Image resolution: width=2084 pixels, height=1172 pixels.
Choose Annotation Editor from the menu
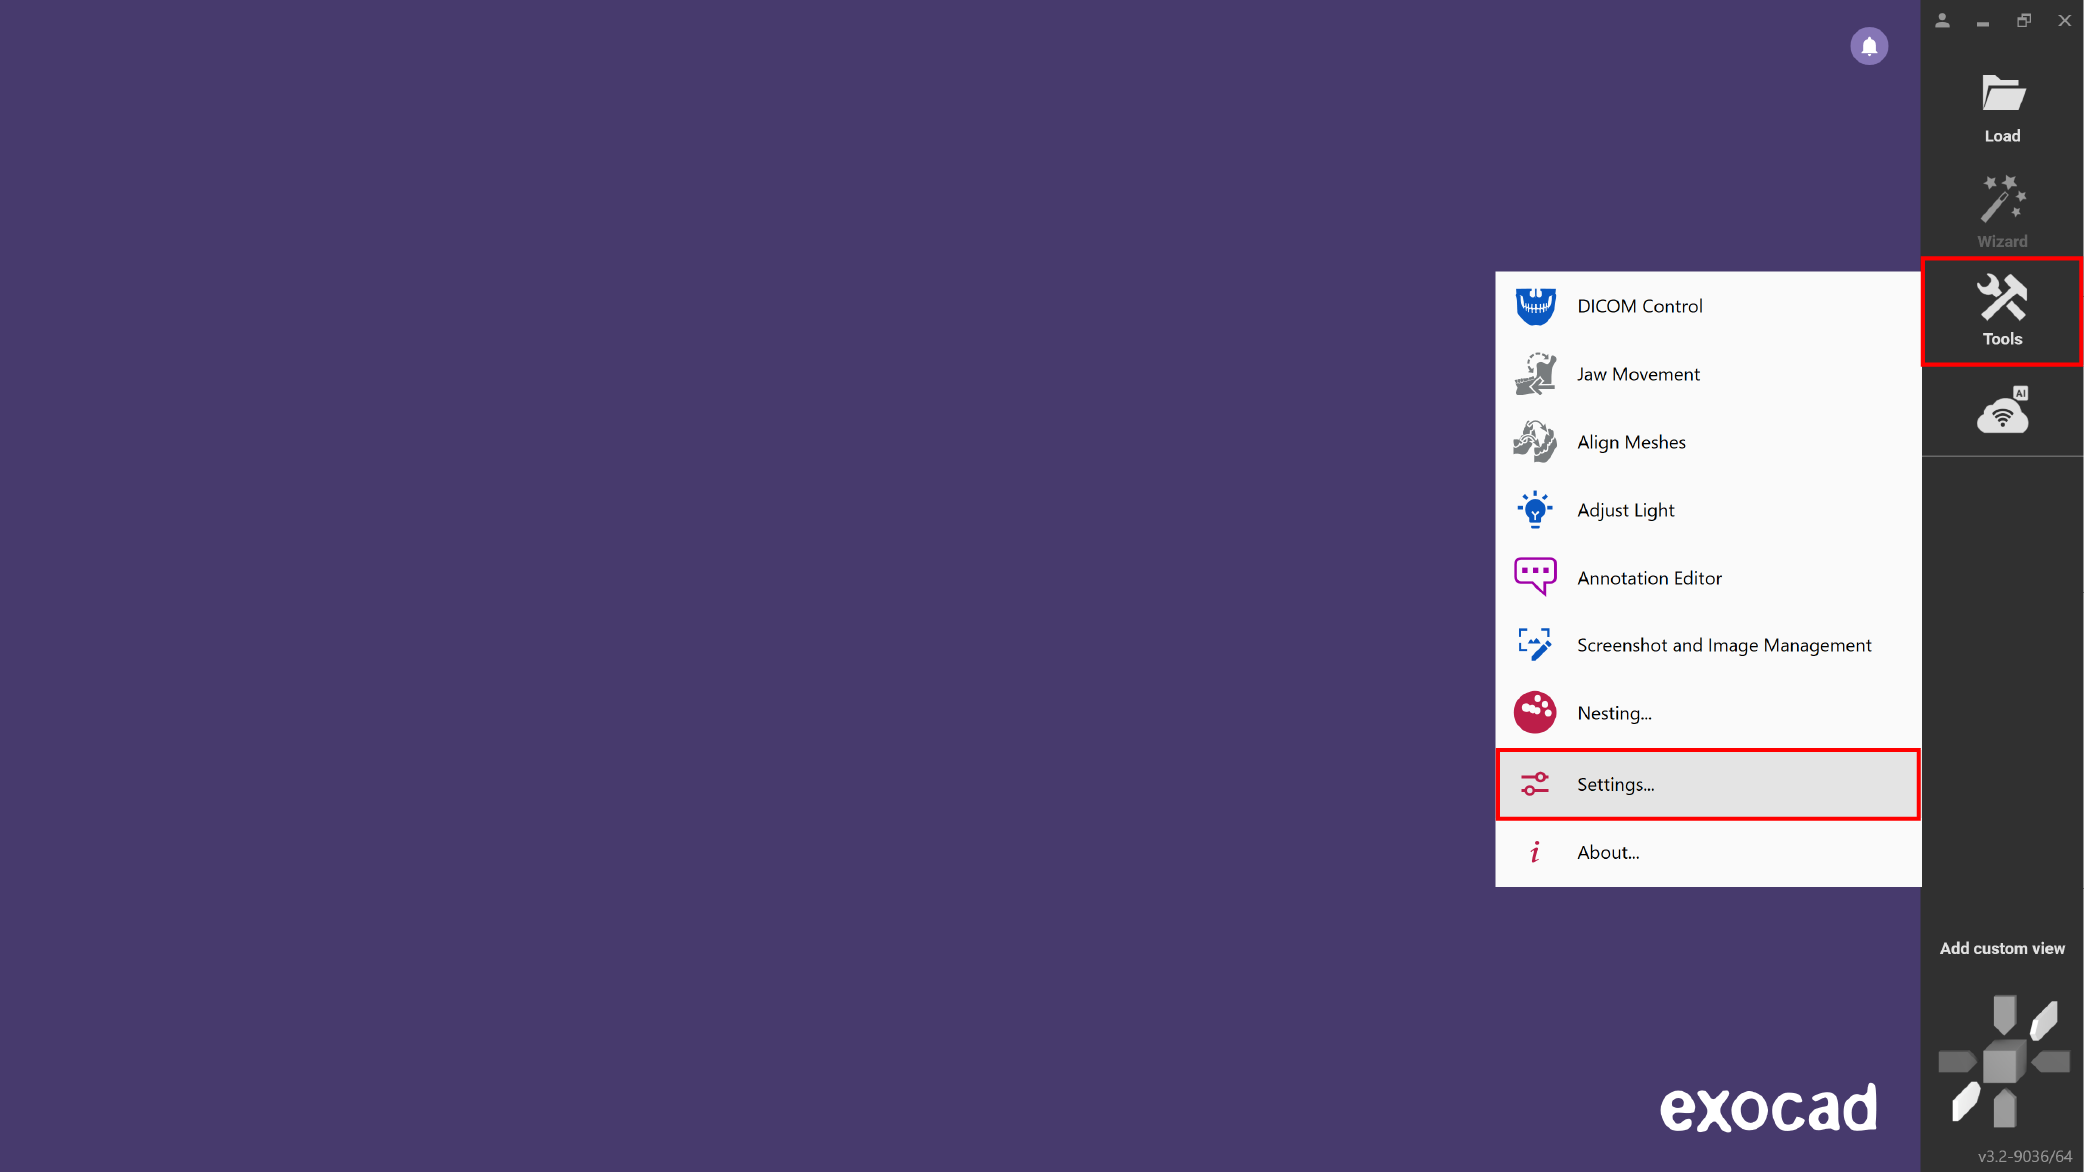click(1708, 578)
